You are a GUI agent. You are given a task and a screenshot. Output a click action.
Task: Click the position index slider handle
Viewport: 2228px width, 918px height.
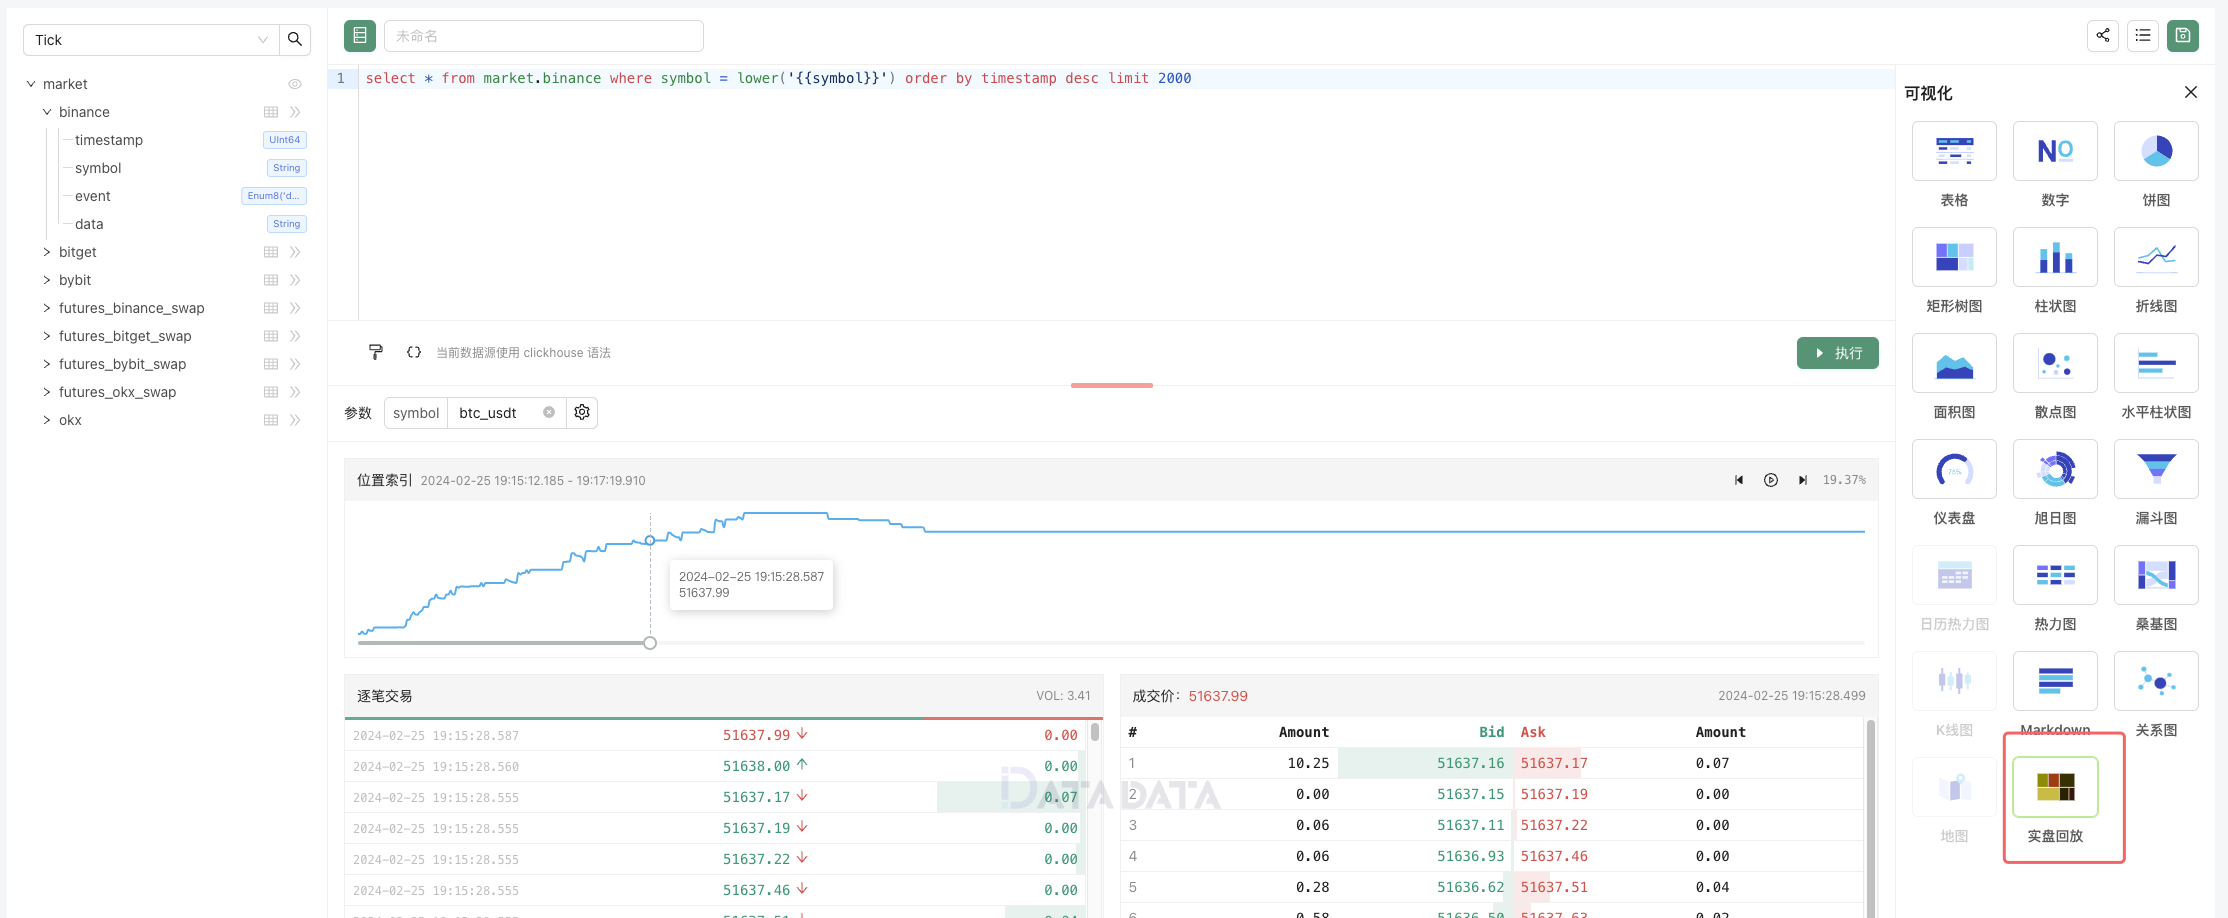(650, 643)
